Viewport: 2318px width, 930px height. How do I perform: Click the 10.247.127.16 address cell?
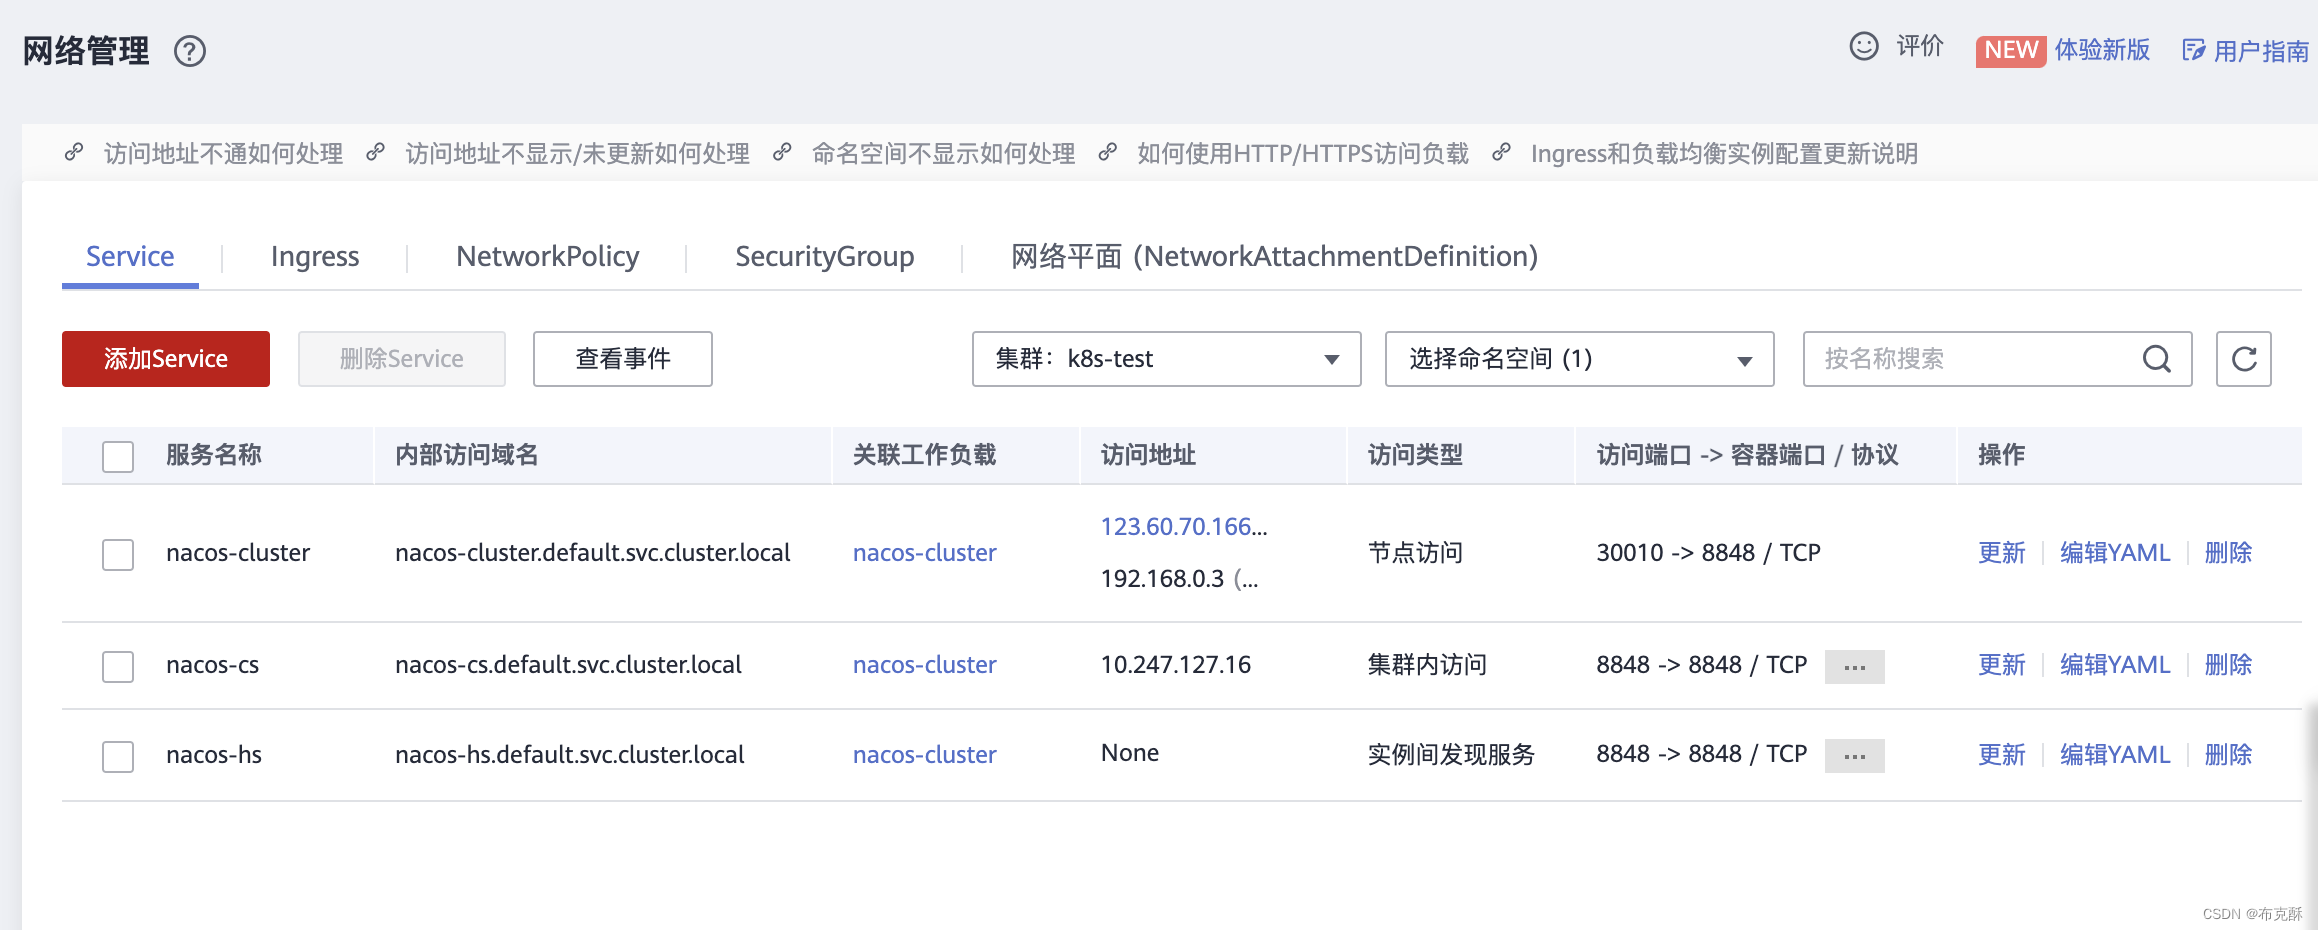click(x=1176, y=665)
